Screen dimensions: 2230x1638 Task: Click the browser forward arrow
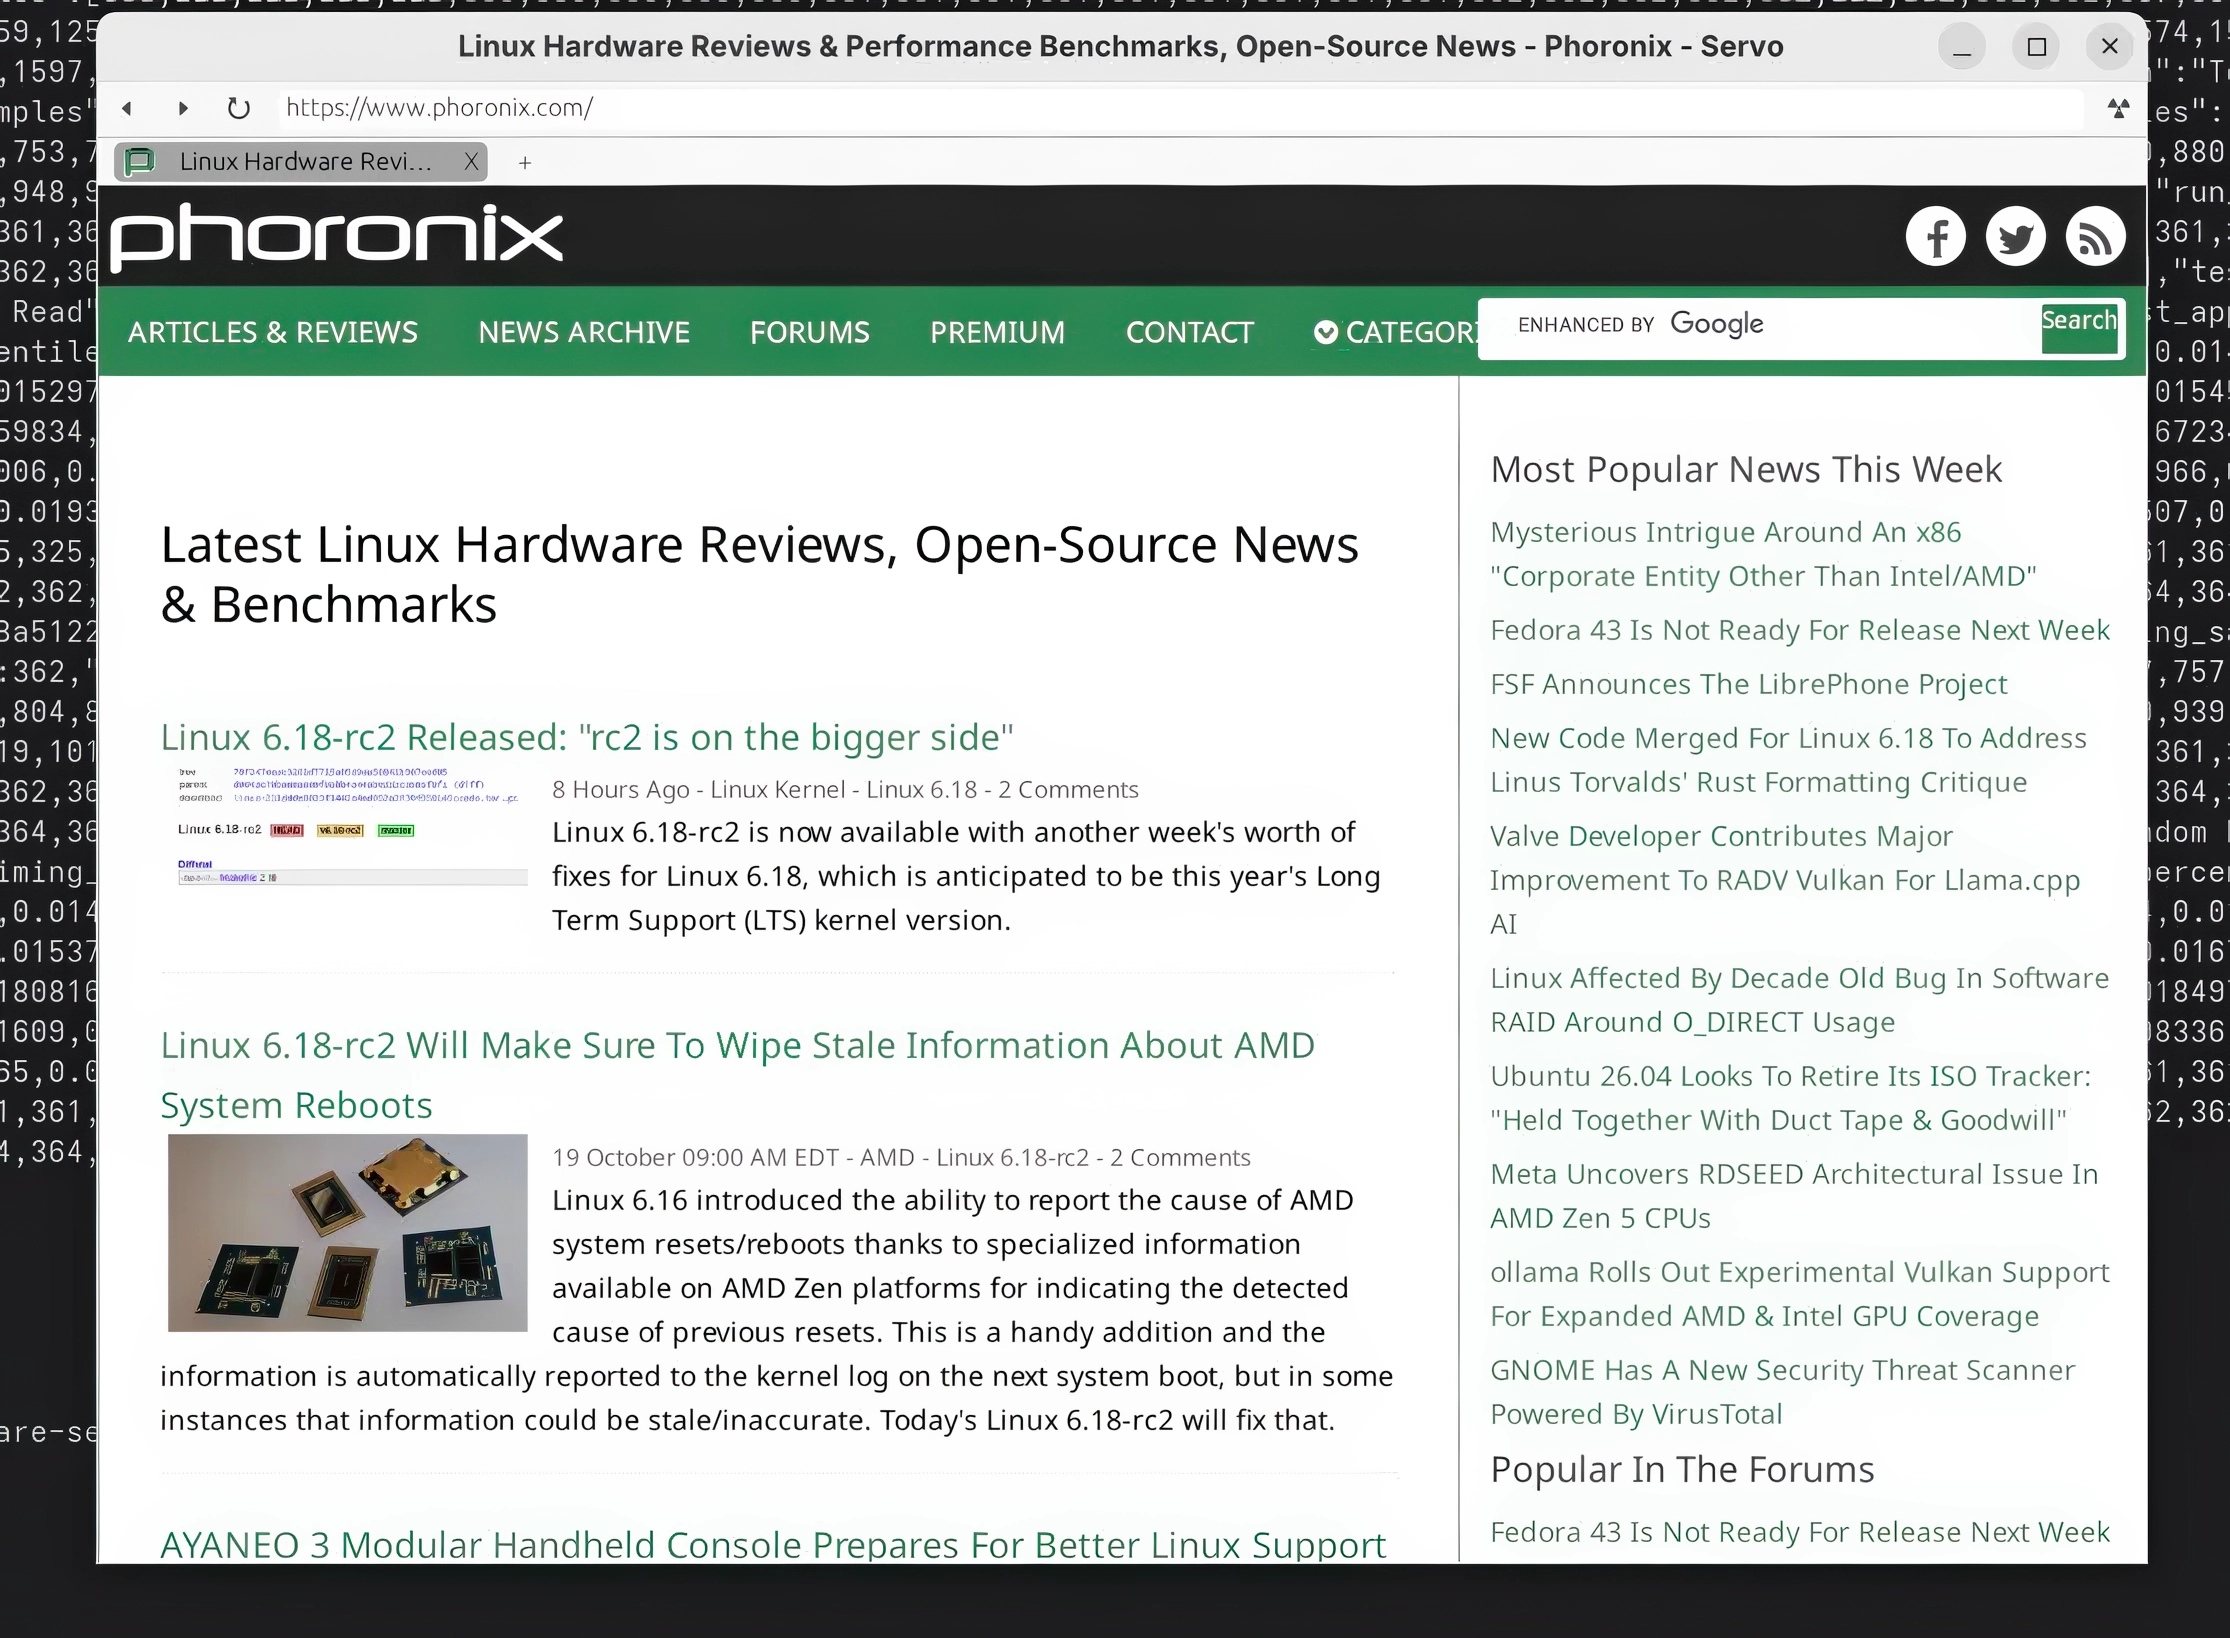(x=183, y=108)
